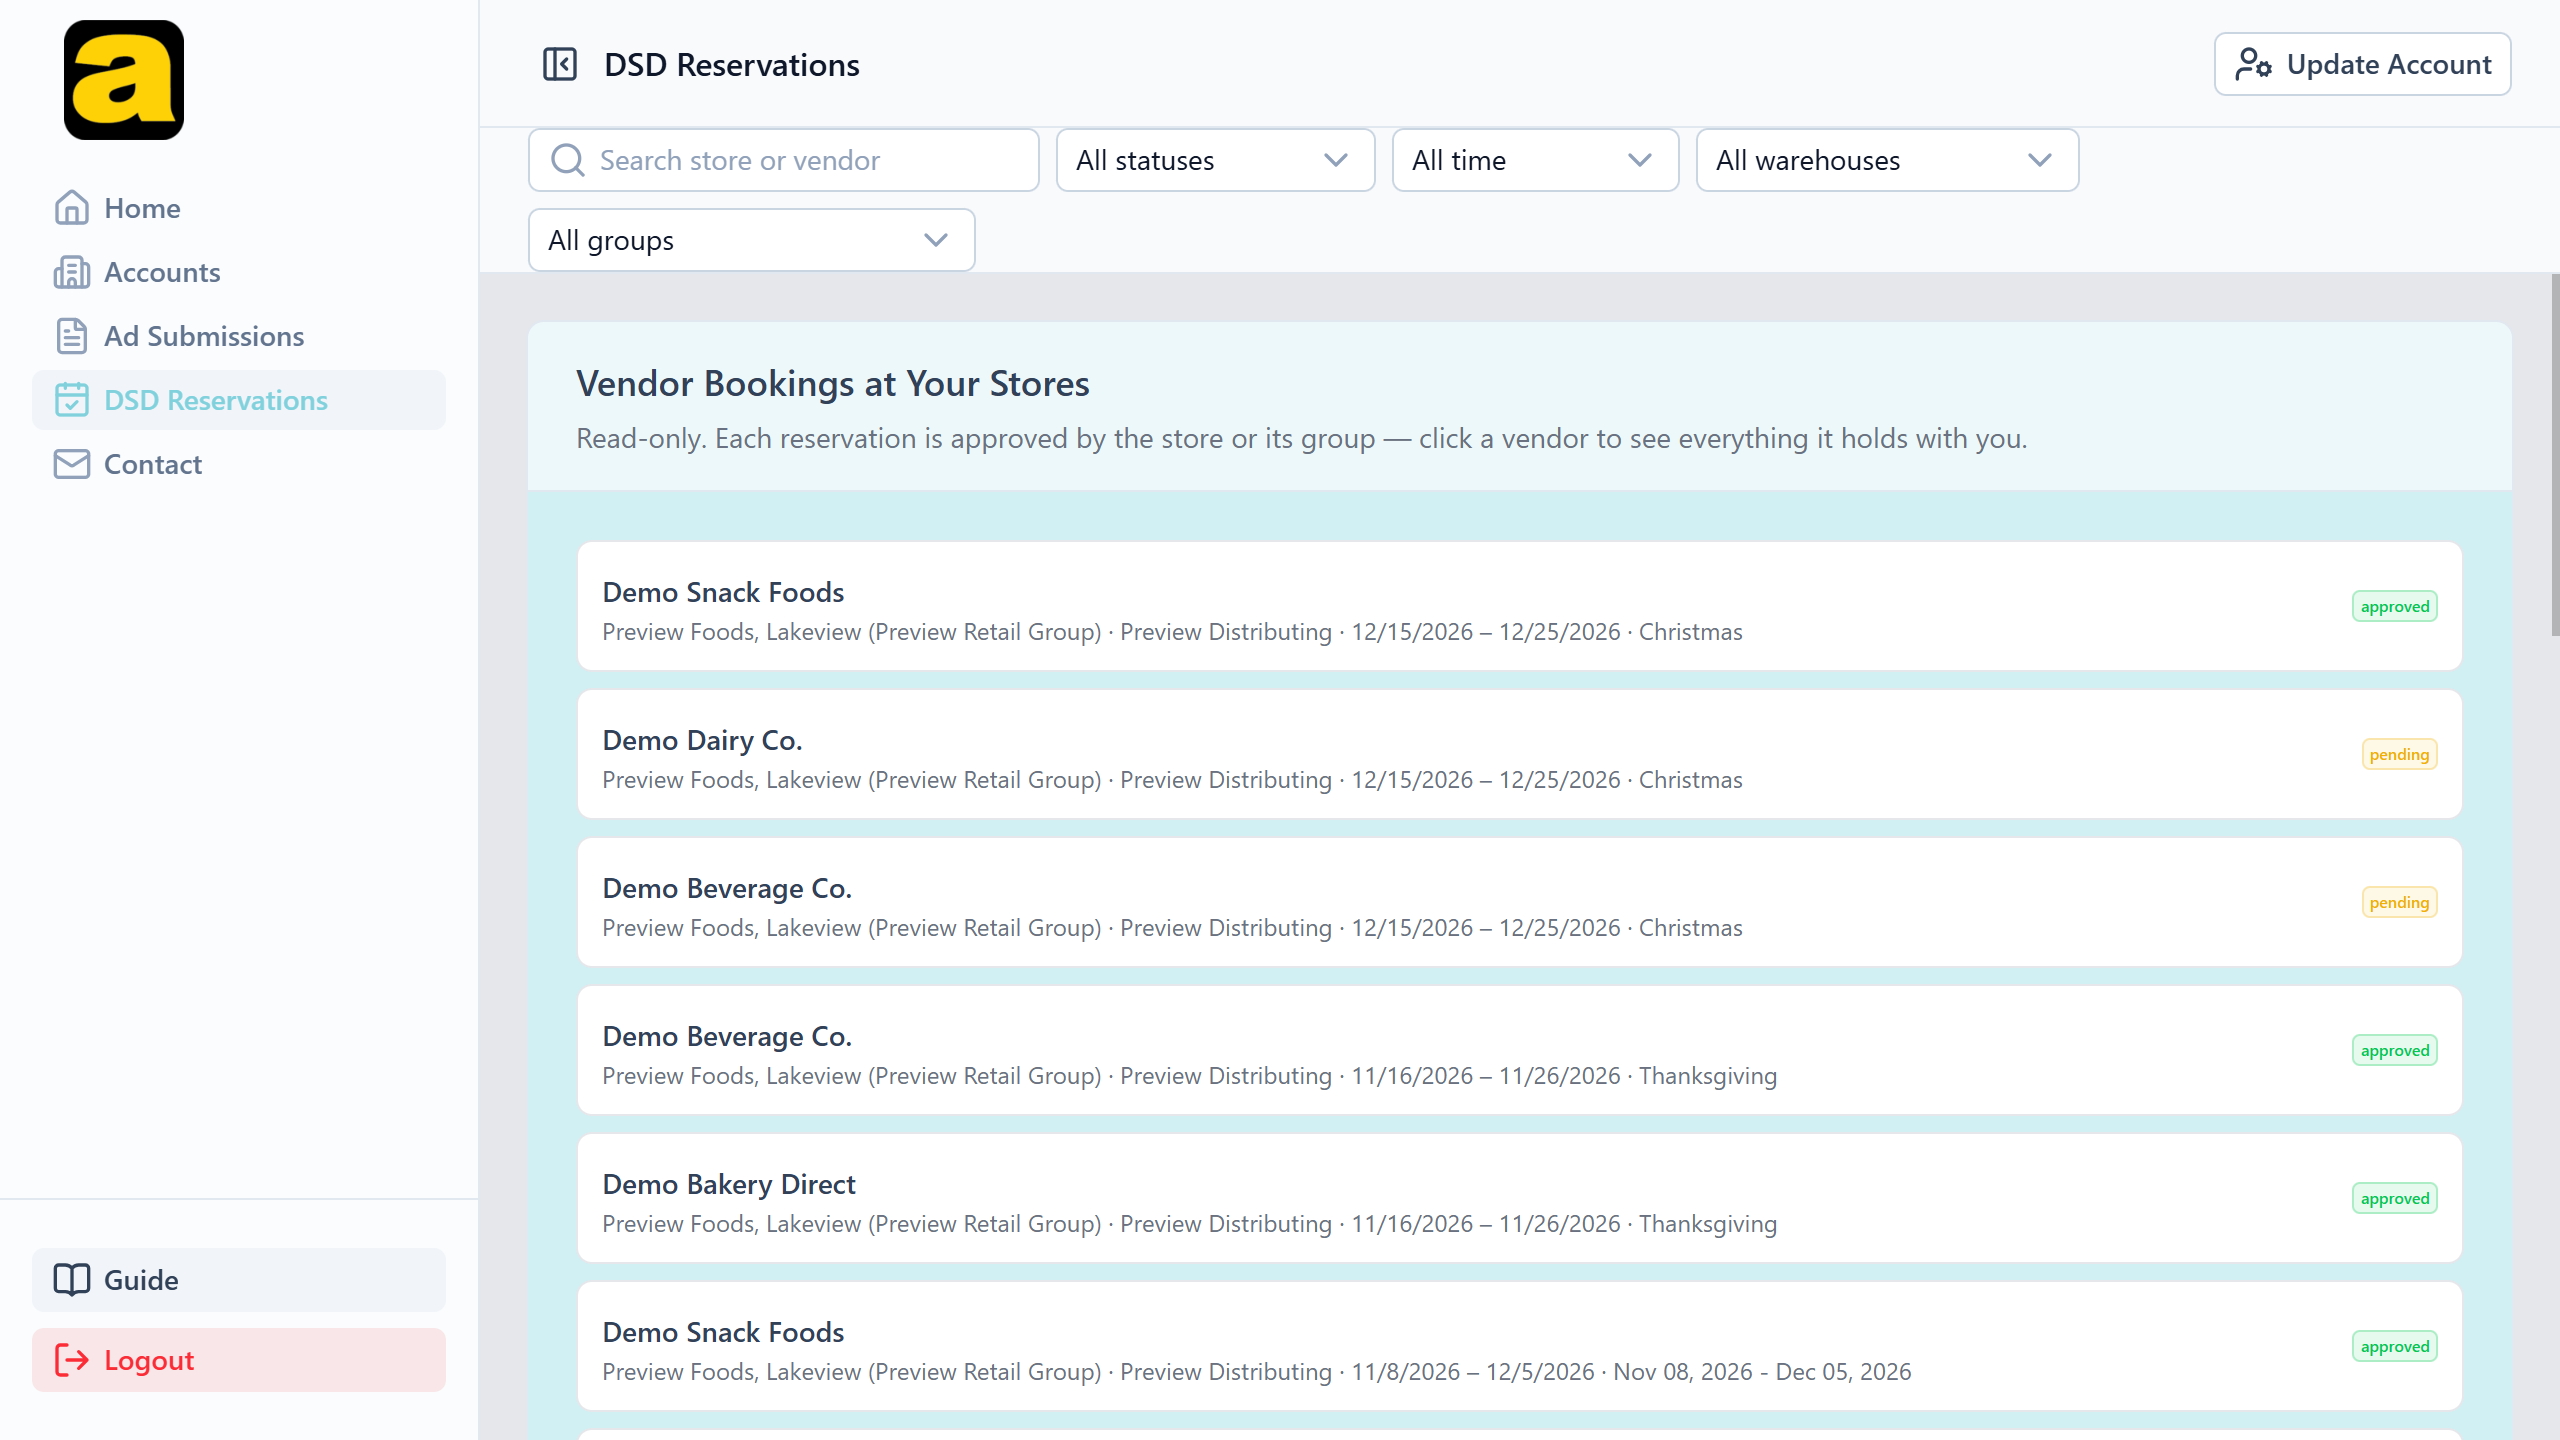Click approved badge on Demo Bakery Direct
The width and height of the screenshot is (2560, 1440).
tap(2395, 1198)
